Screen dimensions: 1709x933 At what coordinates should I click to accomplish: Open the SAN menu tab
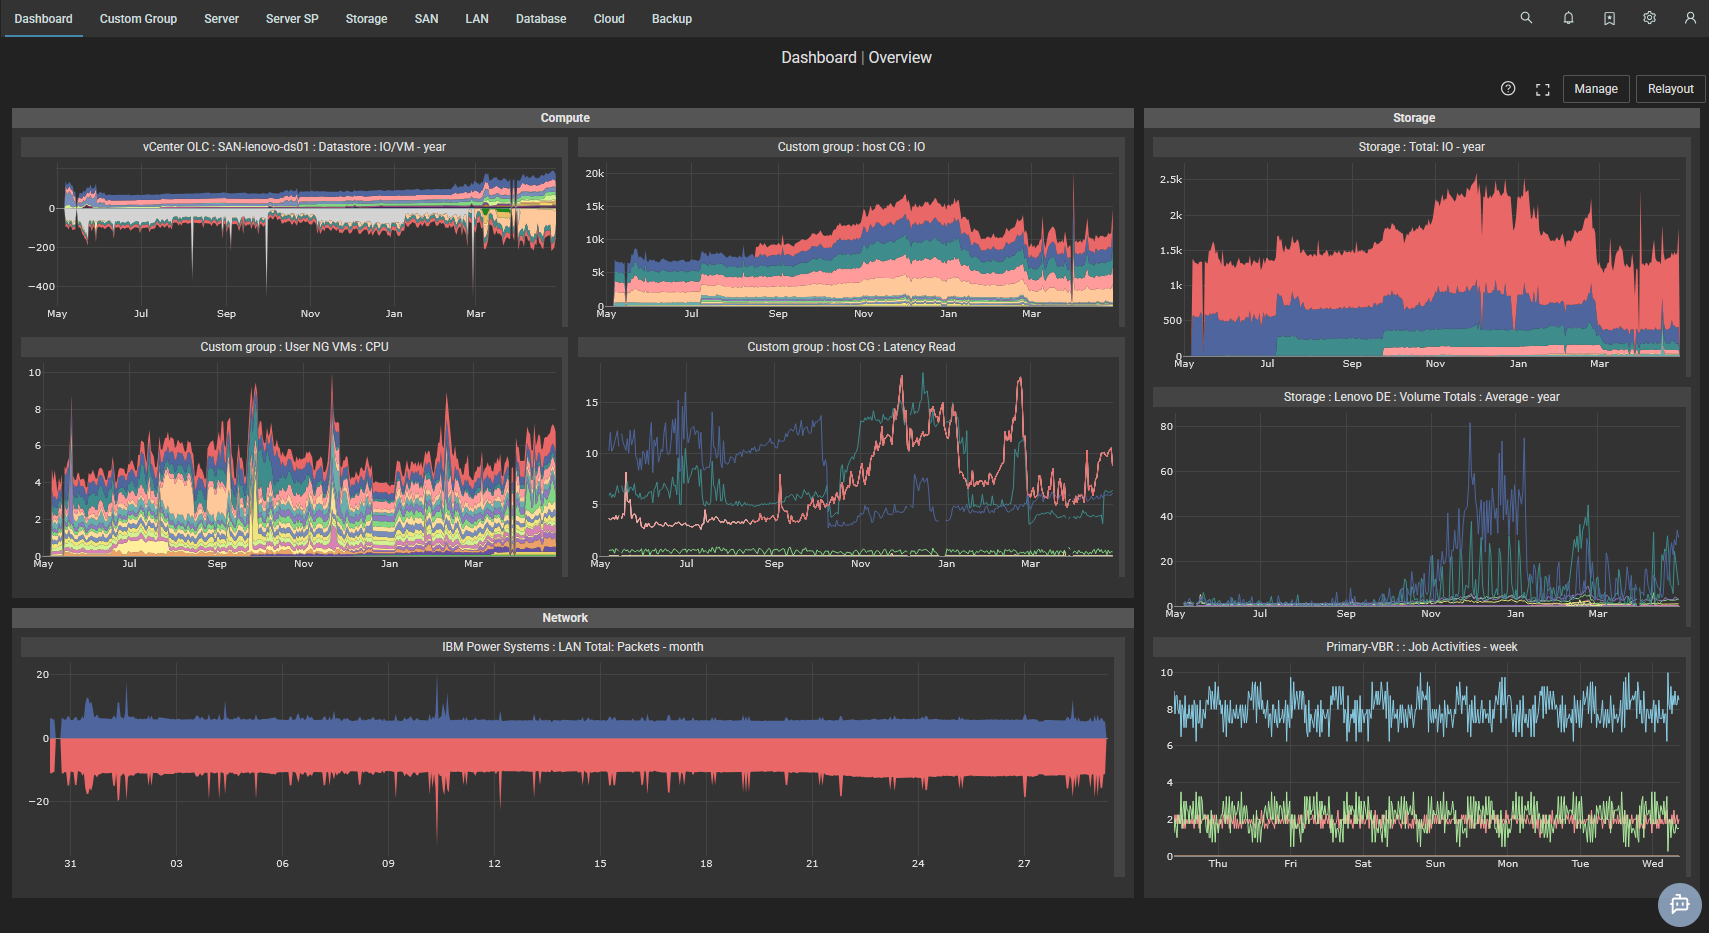point(426,18)
